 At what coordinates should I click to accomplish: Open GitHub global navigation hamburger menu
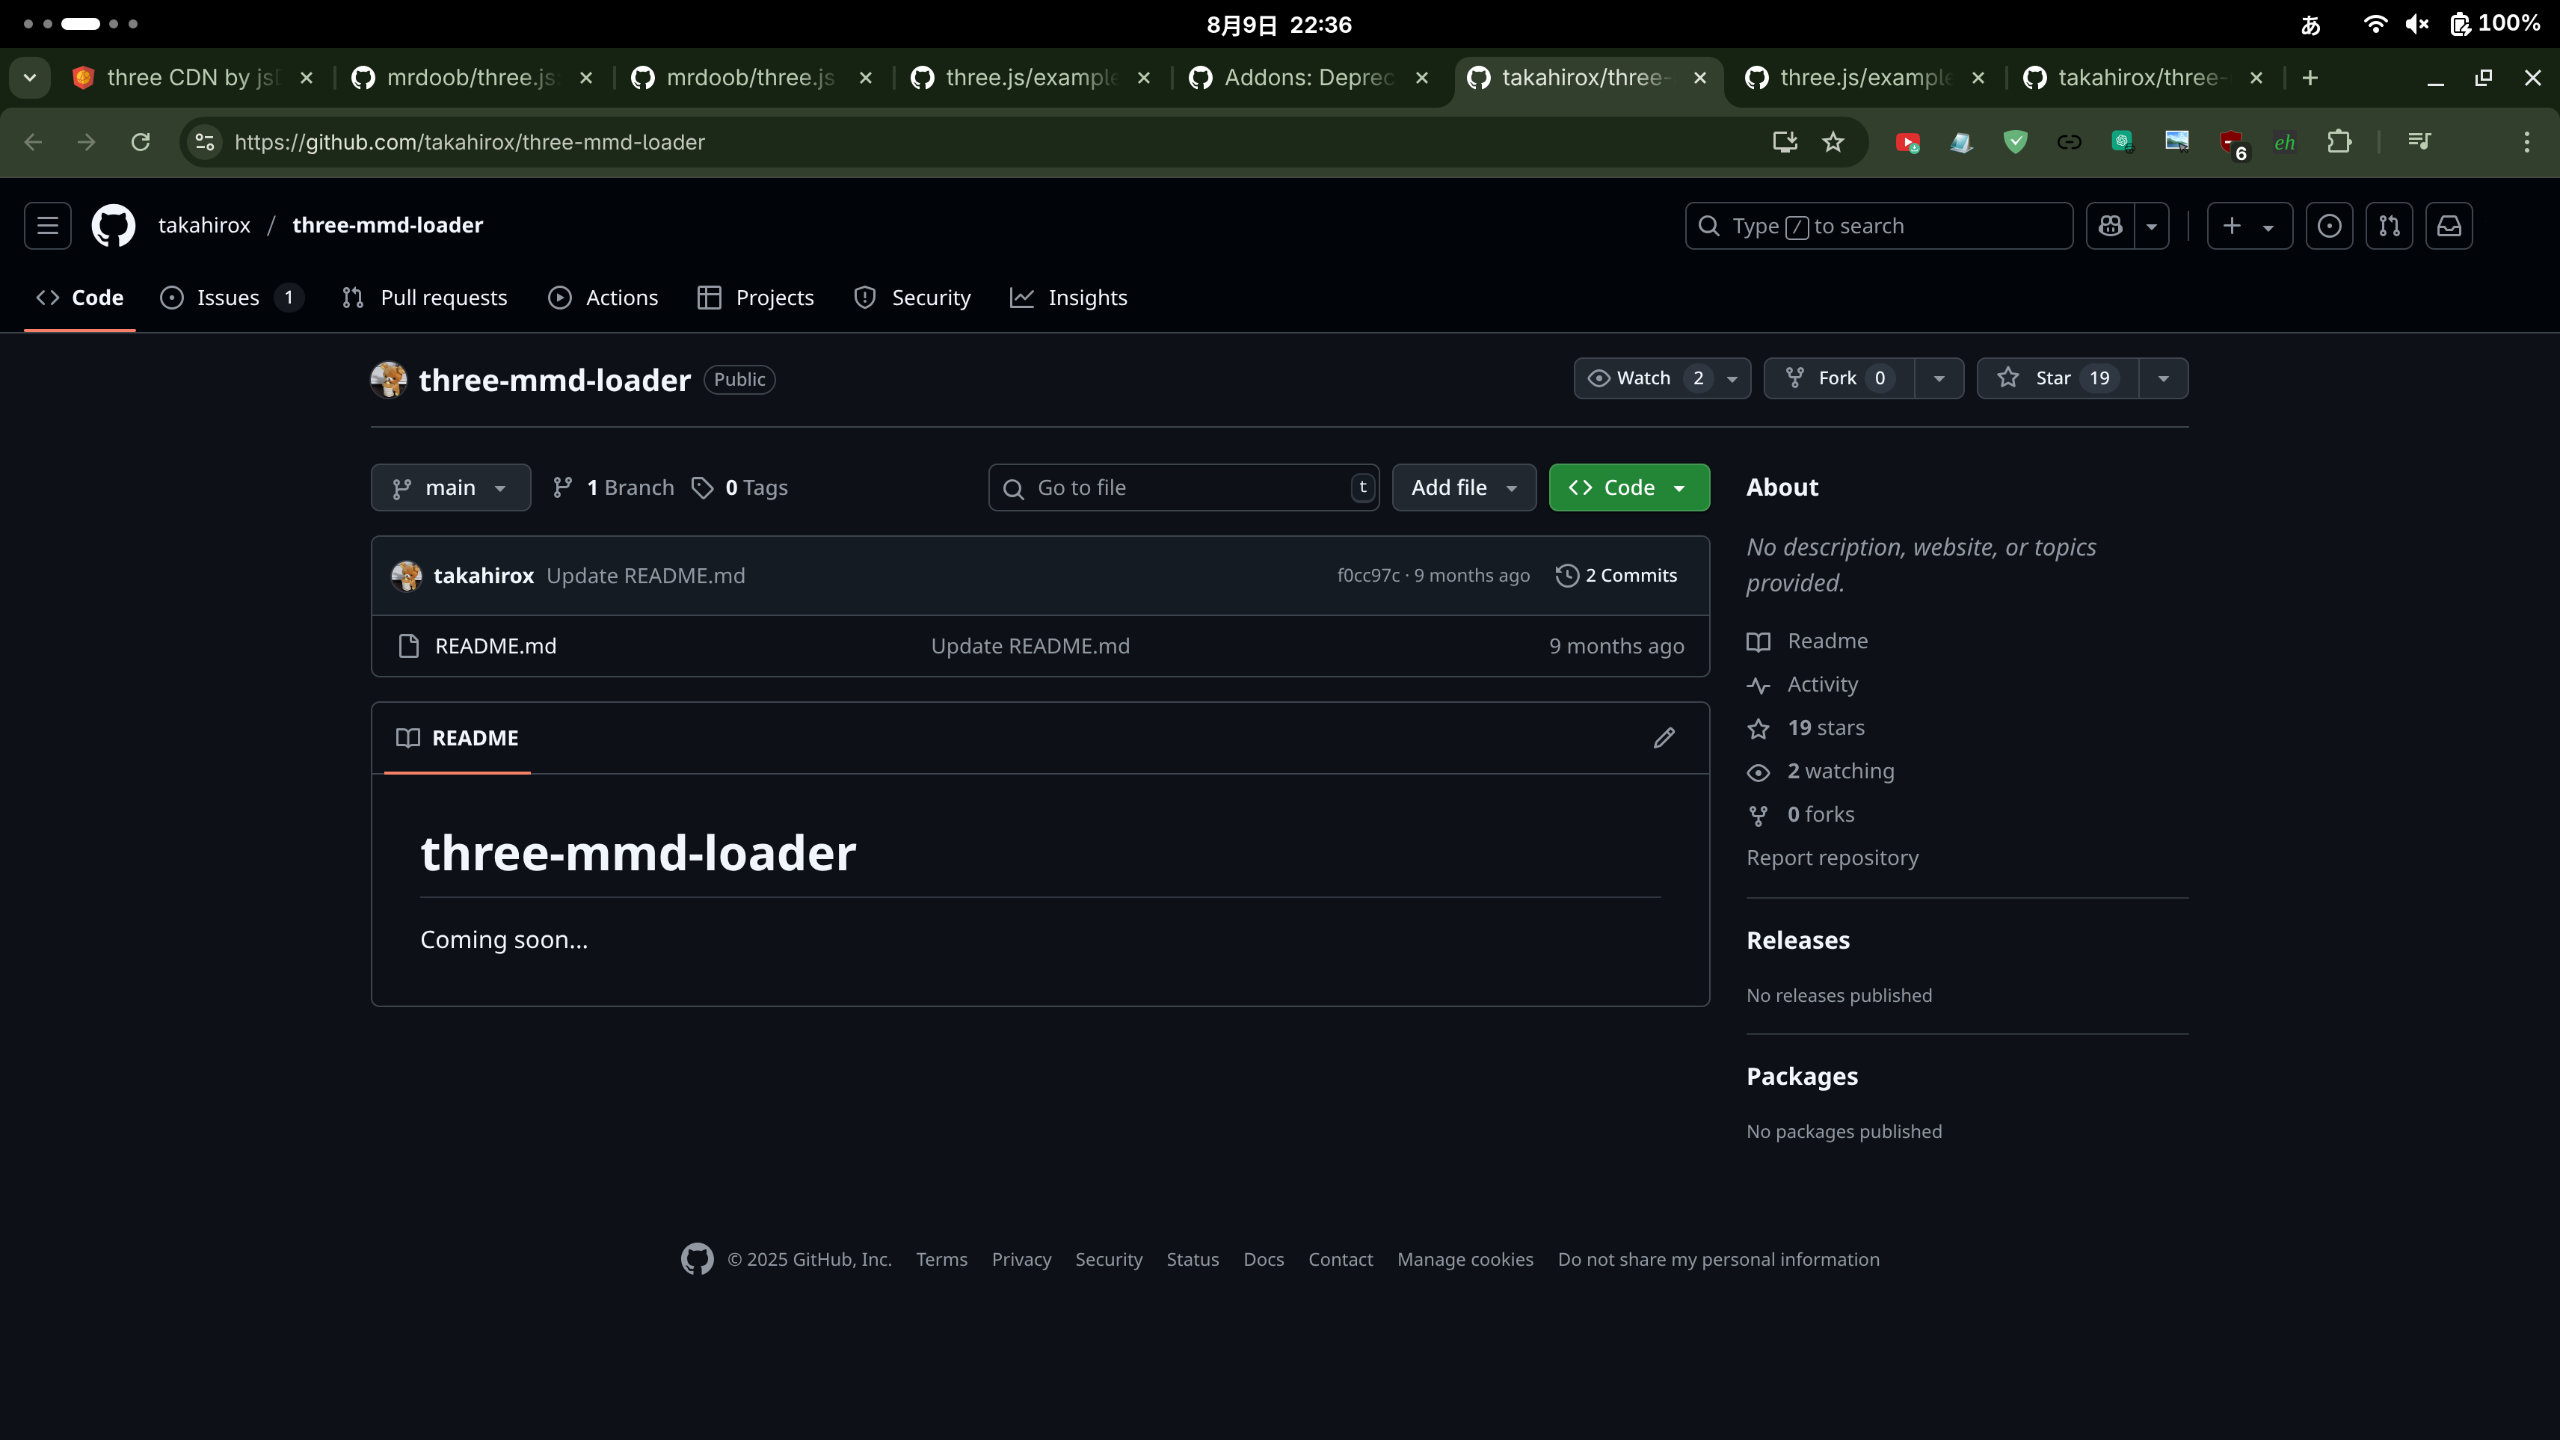point(47,226)
